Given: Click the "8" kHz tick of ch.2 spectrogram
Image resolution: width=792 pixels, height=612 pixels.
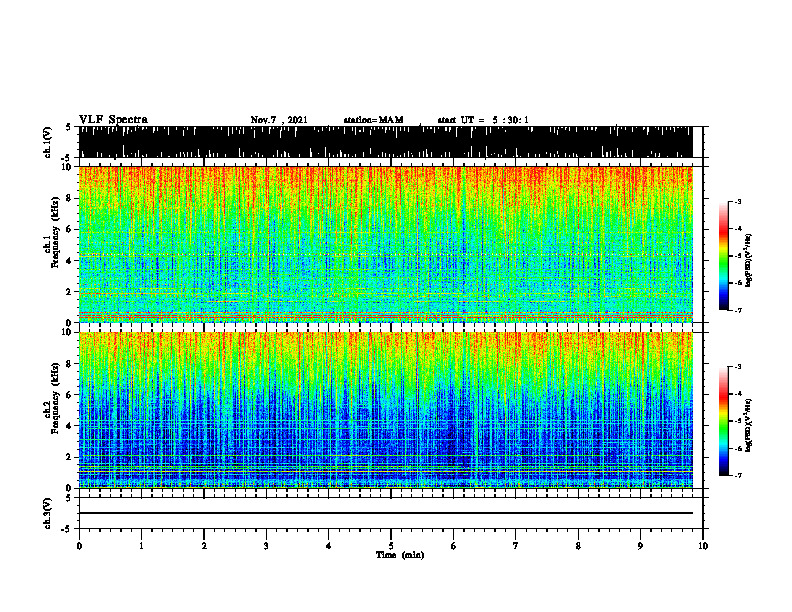Looking at the screenshot, I should pyautogui.click(x=70, y=364).
